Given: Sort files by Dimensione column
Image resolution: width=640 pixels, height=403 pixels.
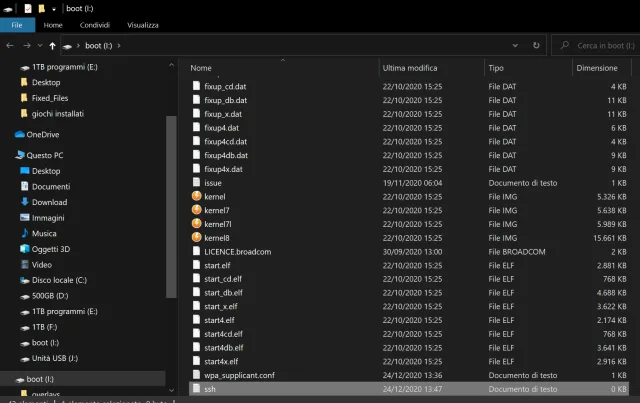Looking at the screenshot, I should (x=597, y=68).
